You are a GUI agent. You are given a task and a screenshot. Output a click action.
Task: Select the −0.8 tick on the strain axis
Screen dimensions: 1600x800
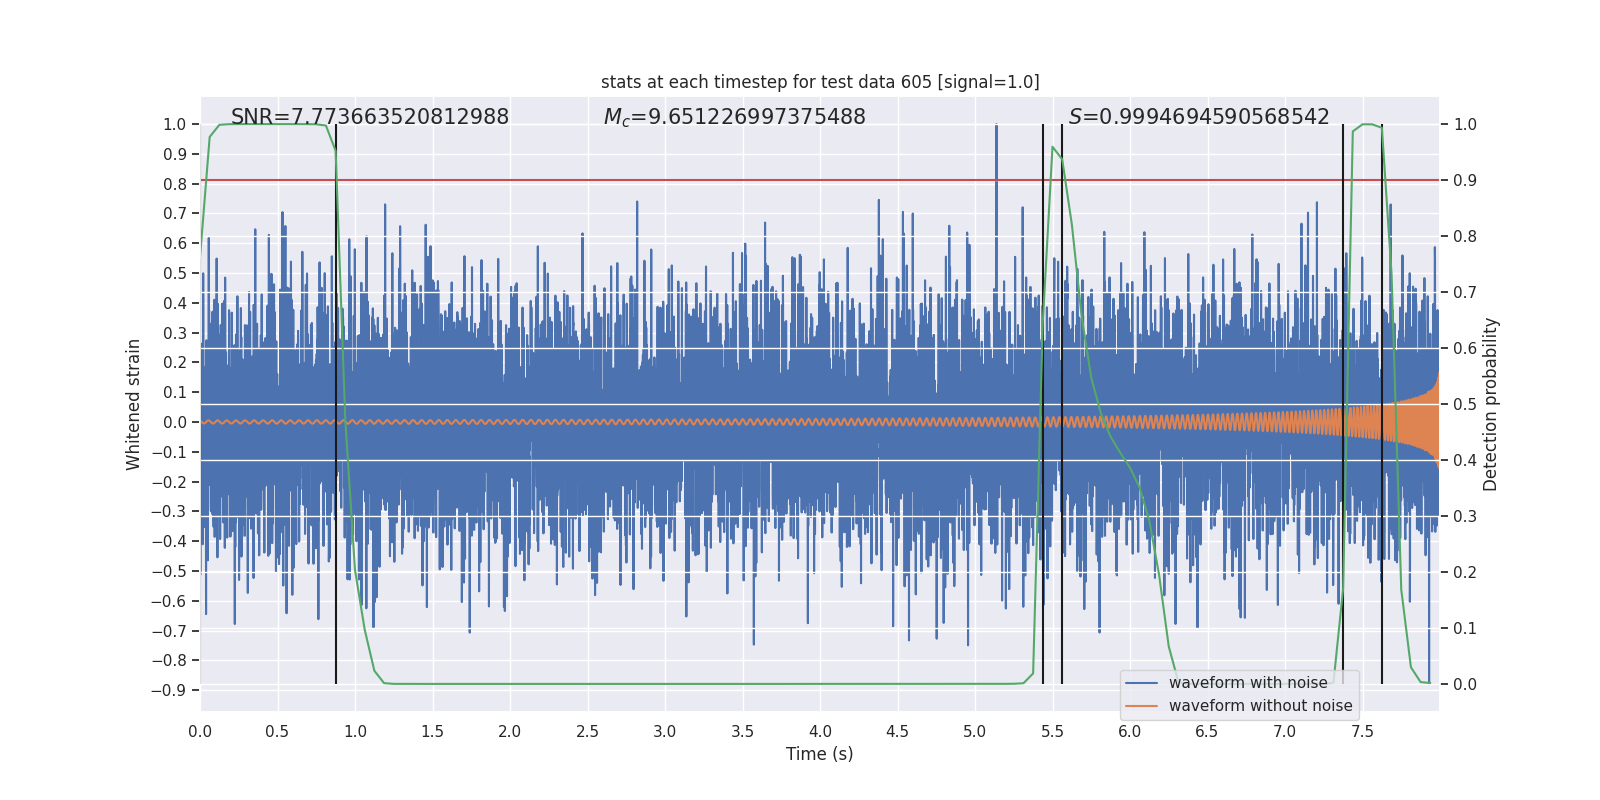[169, 660]
